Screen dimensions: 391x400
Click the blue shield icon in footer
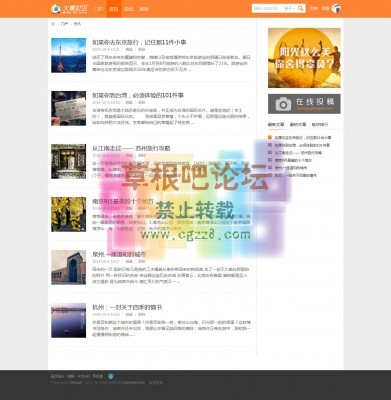pos(111,376)
